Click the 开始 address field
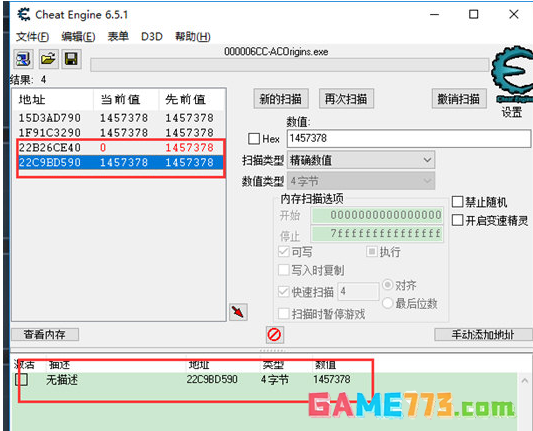 (x=377, y=215)
